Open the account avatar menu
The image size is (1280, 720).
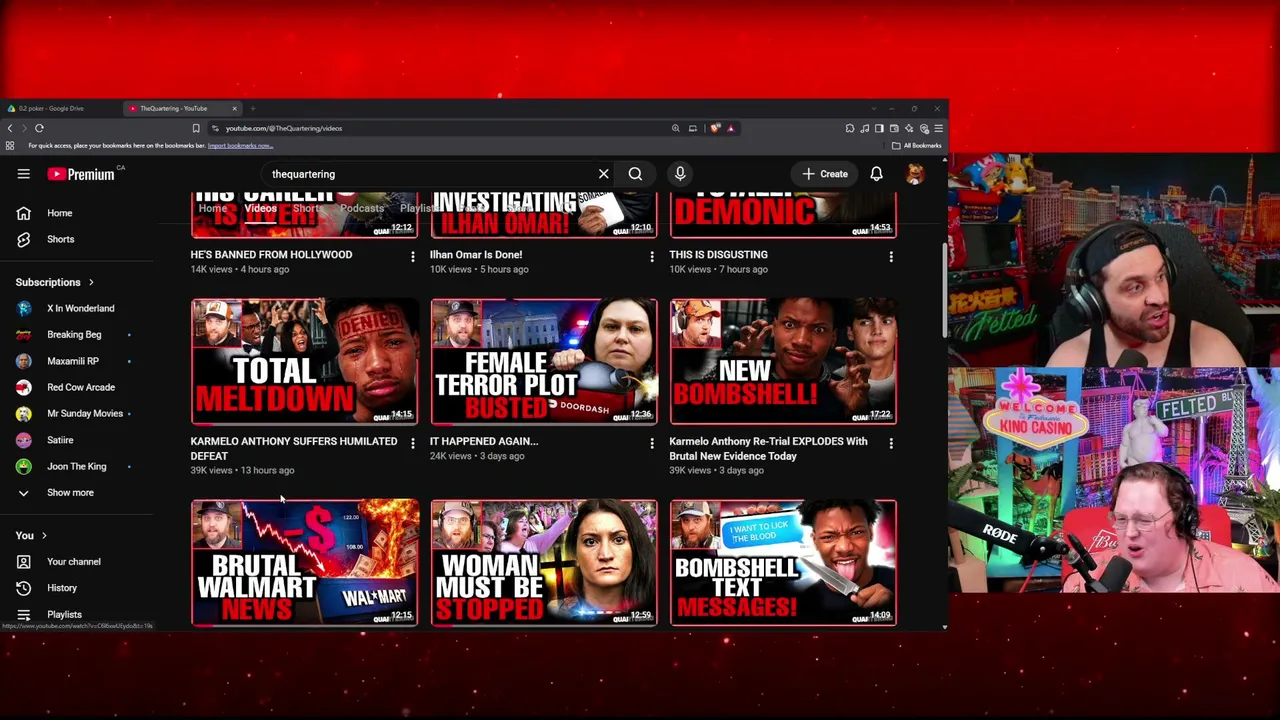[914, 174]
